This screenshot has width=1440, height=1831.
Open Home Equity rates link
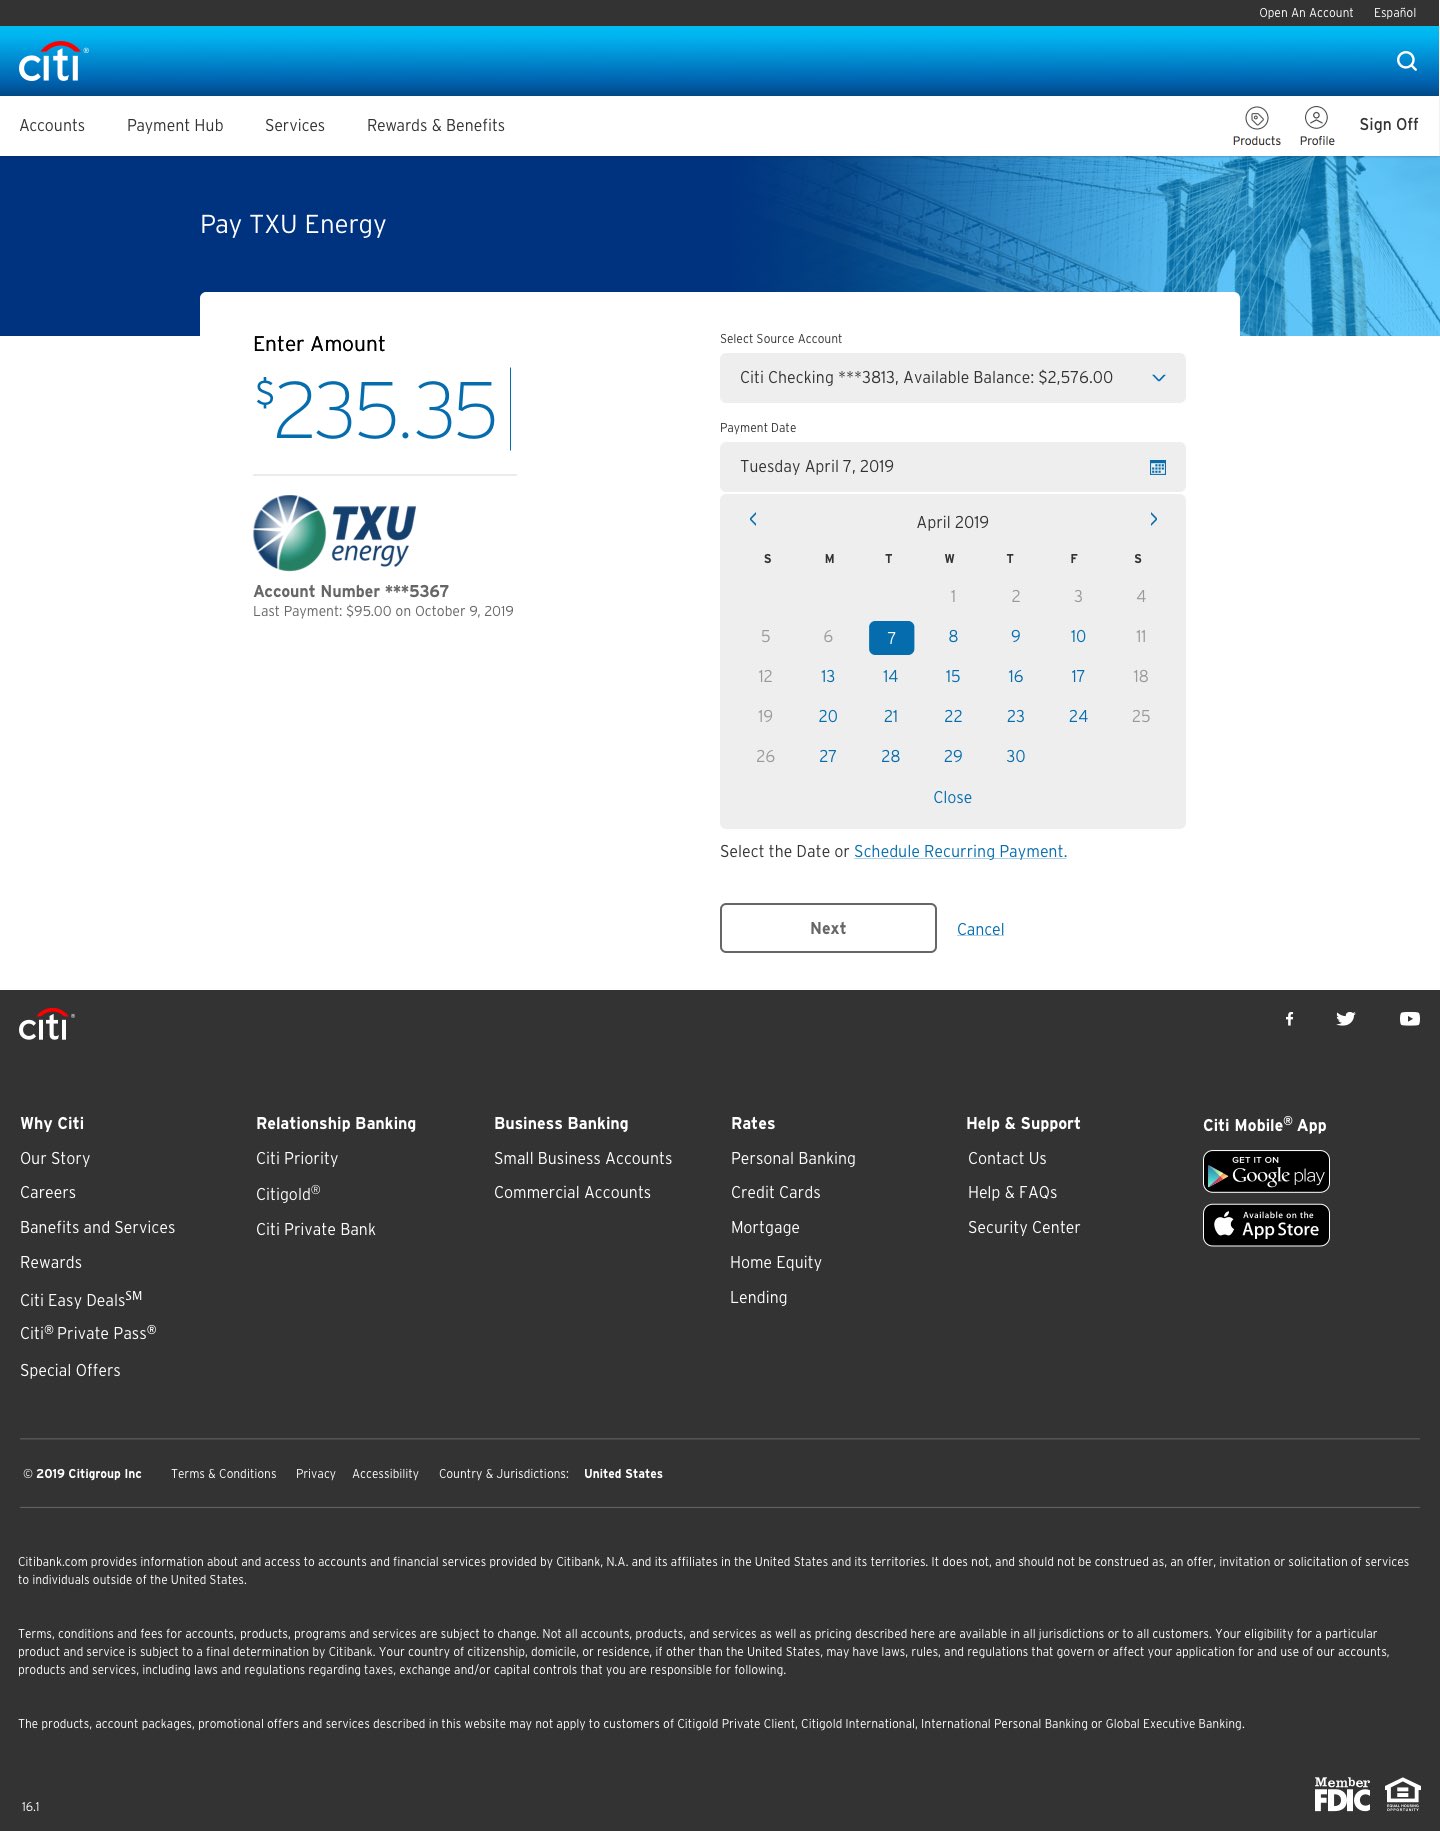776,1262
